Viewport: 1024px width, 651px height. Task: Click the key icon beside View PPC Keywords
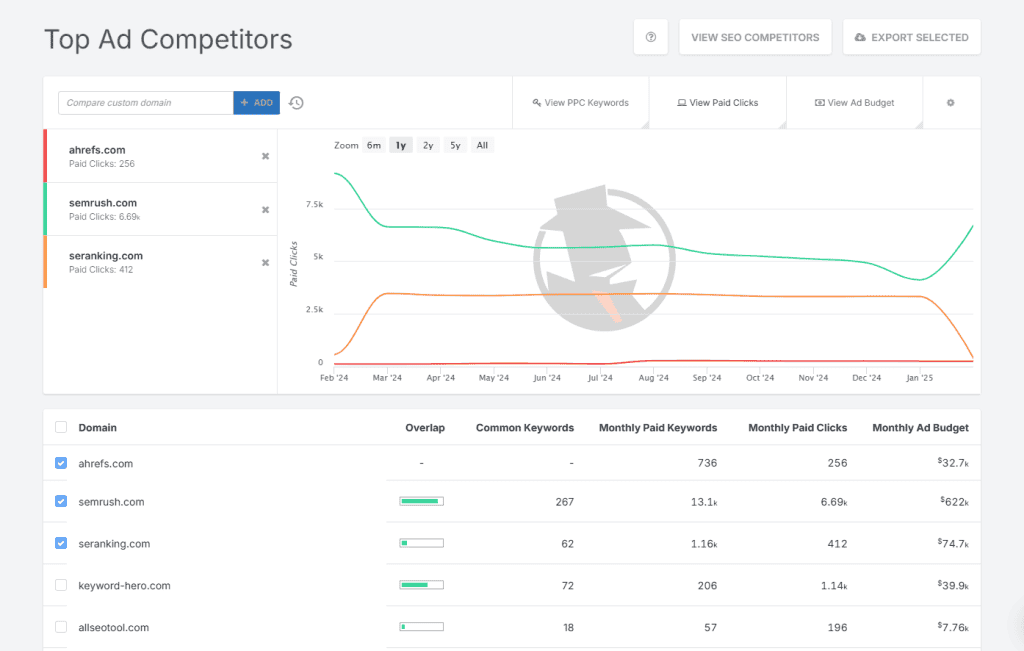point(537,103)
